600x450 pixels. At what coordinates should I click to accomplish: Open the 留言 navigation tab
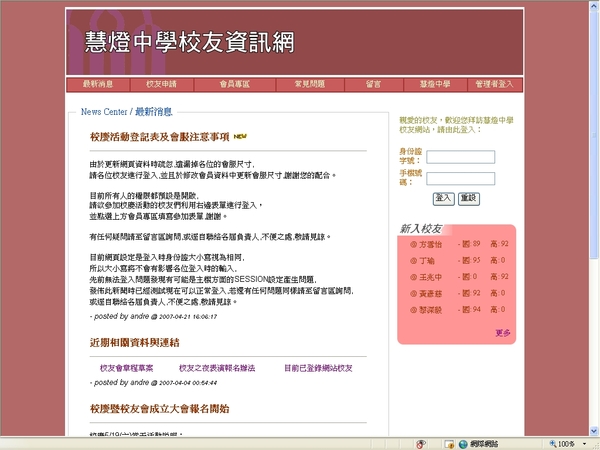pos(373,85)
